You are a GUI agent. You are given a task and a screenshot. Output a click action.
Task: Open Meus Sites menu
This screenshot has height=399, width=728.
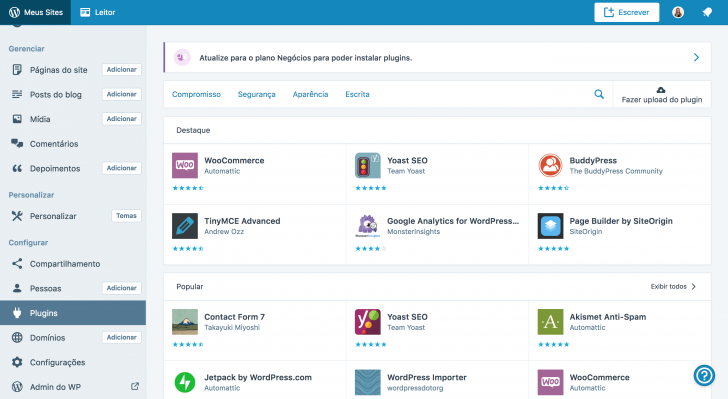[x=35, y=12]
